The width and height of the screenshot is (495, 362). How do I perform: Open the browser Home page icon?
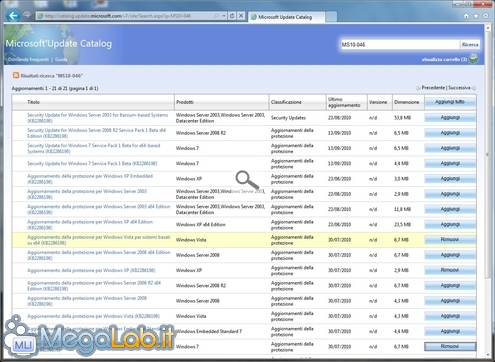tap(466, 16)
